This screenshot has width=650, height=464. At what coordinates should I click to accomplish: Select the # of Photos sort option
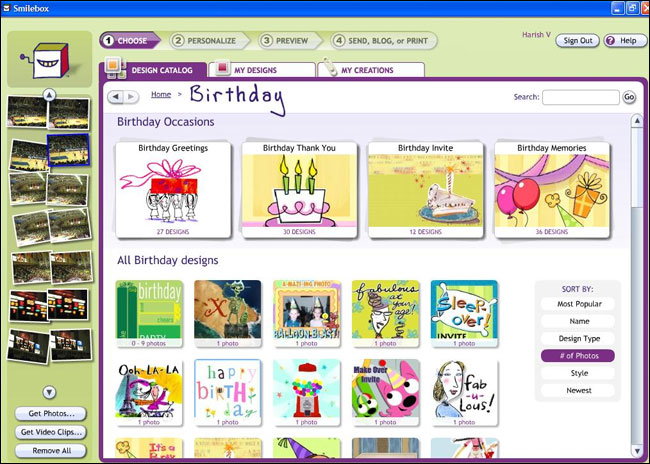(577, 355)
